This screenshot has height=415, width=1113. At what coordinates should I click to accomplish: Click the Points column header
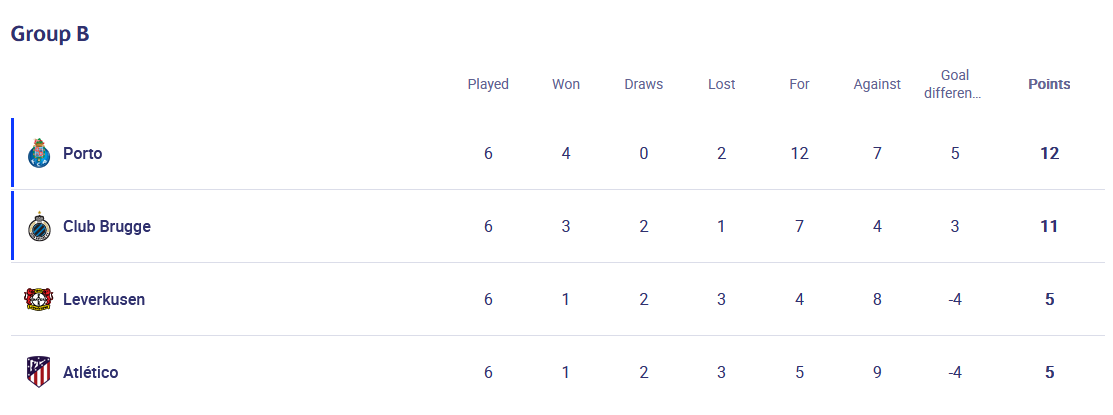[1049, 84]
